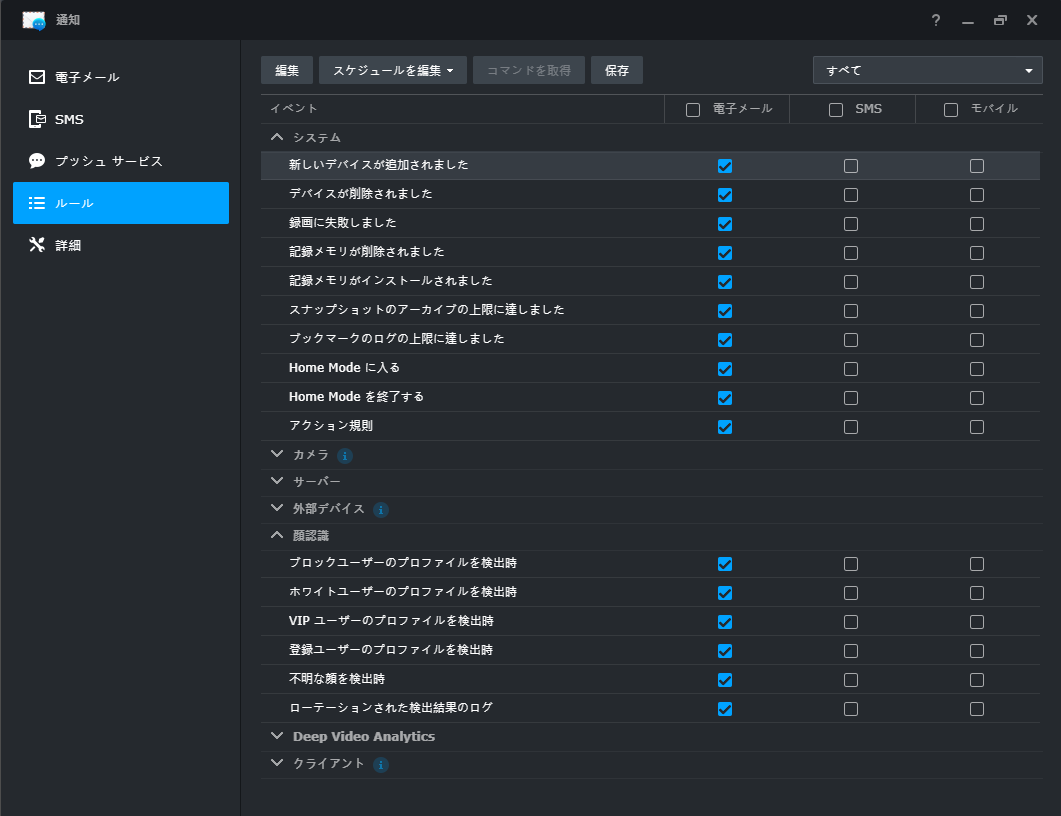The height and width of the screenshot is (816, 1061).
Task: Select the SMS icon in sidebar
Action: [37, 119]
